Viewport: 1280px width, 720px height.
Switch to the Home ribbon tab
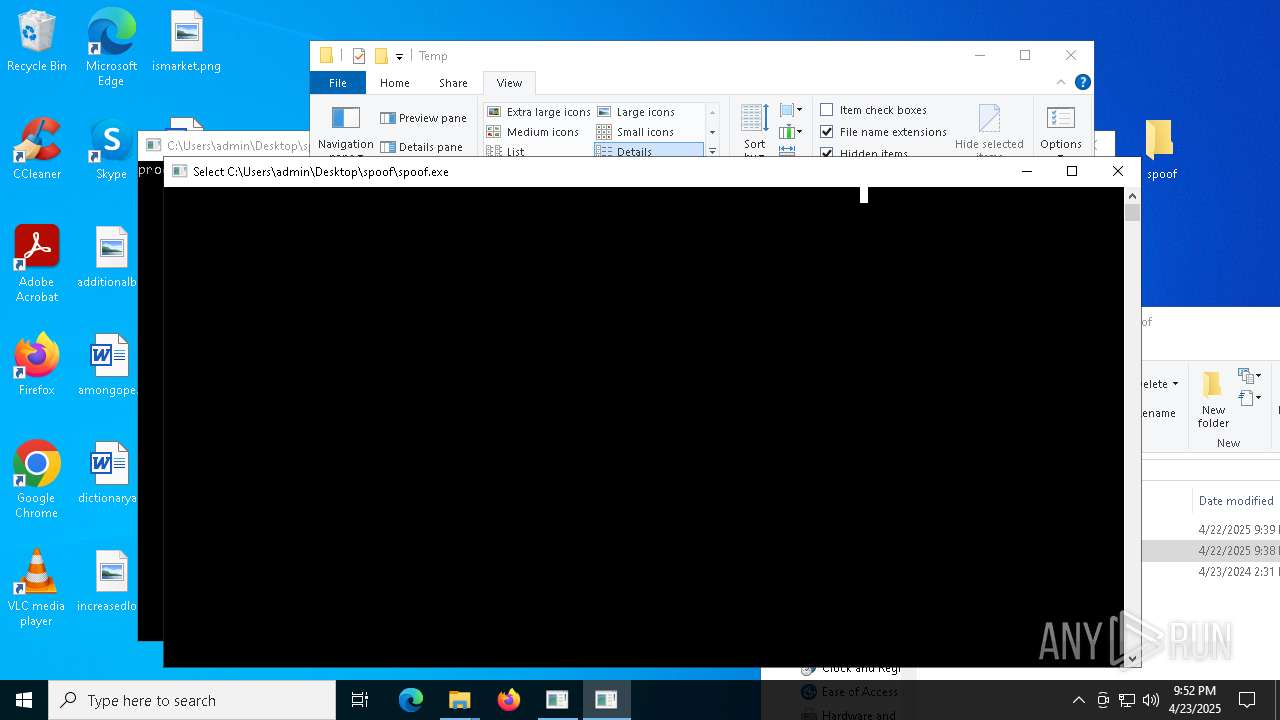click(x=394, y=83)
